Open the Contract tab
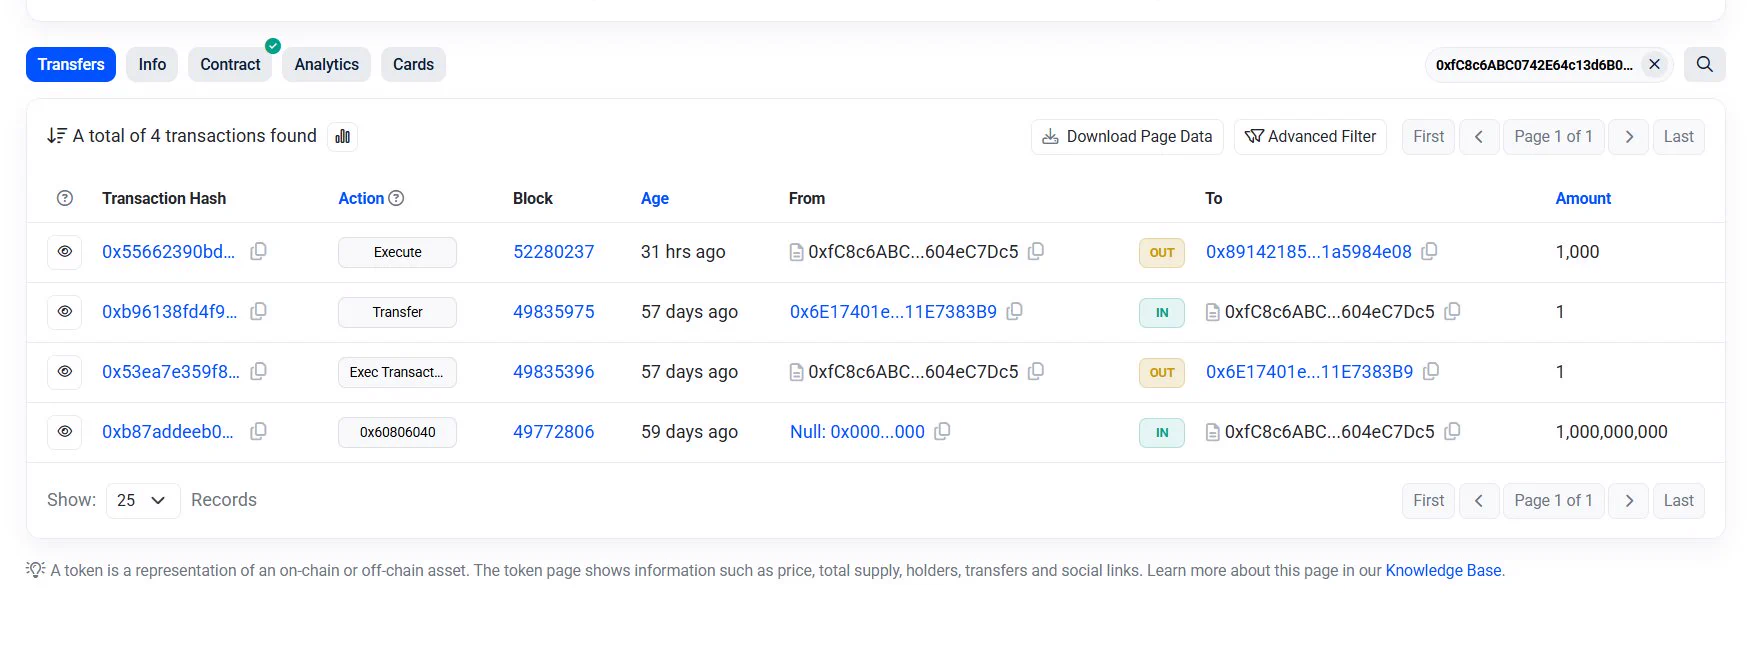Screen dimensions: 1747x645 [230, 64]
